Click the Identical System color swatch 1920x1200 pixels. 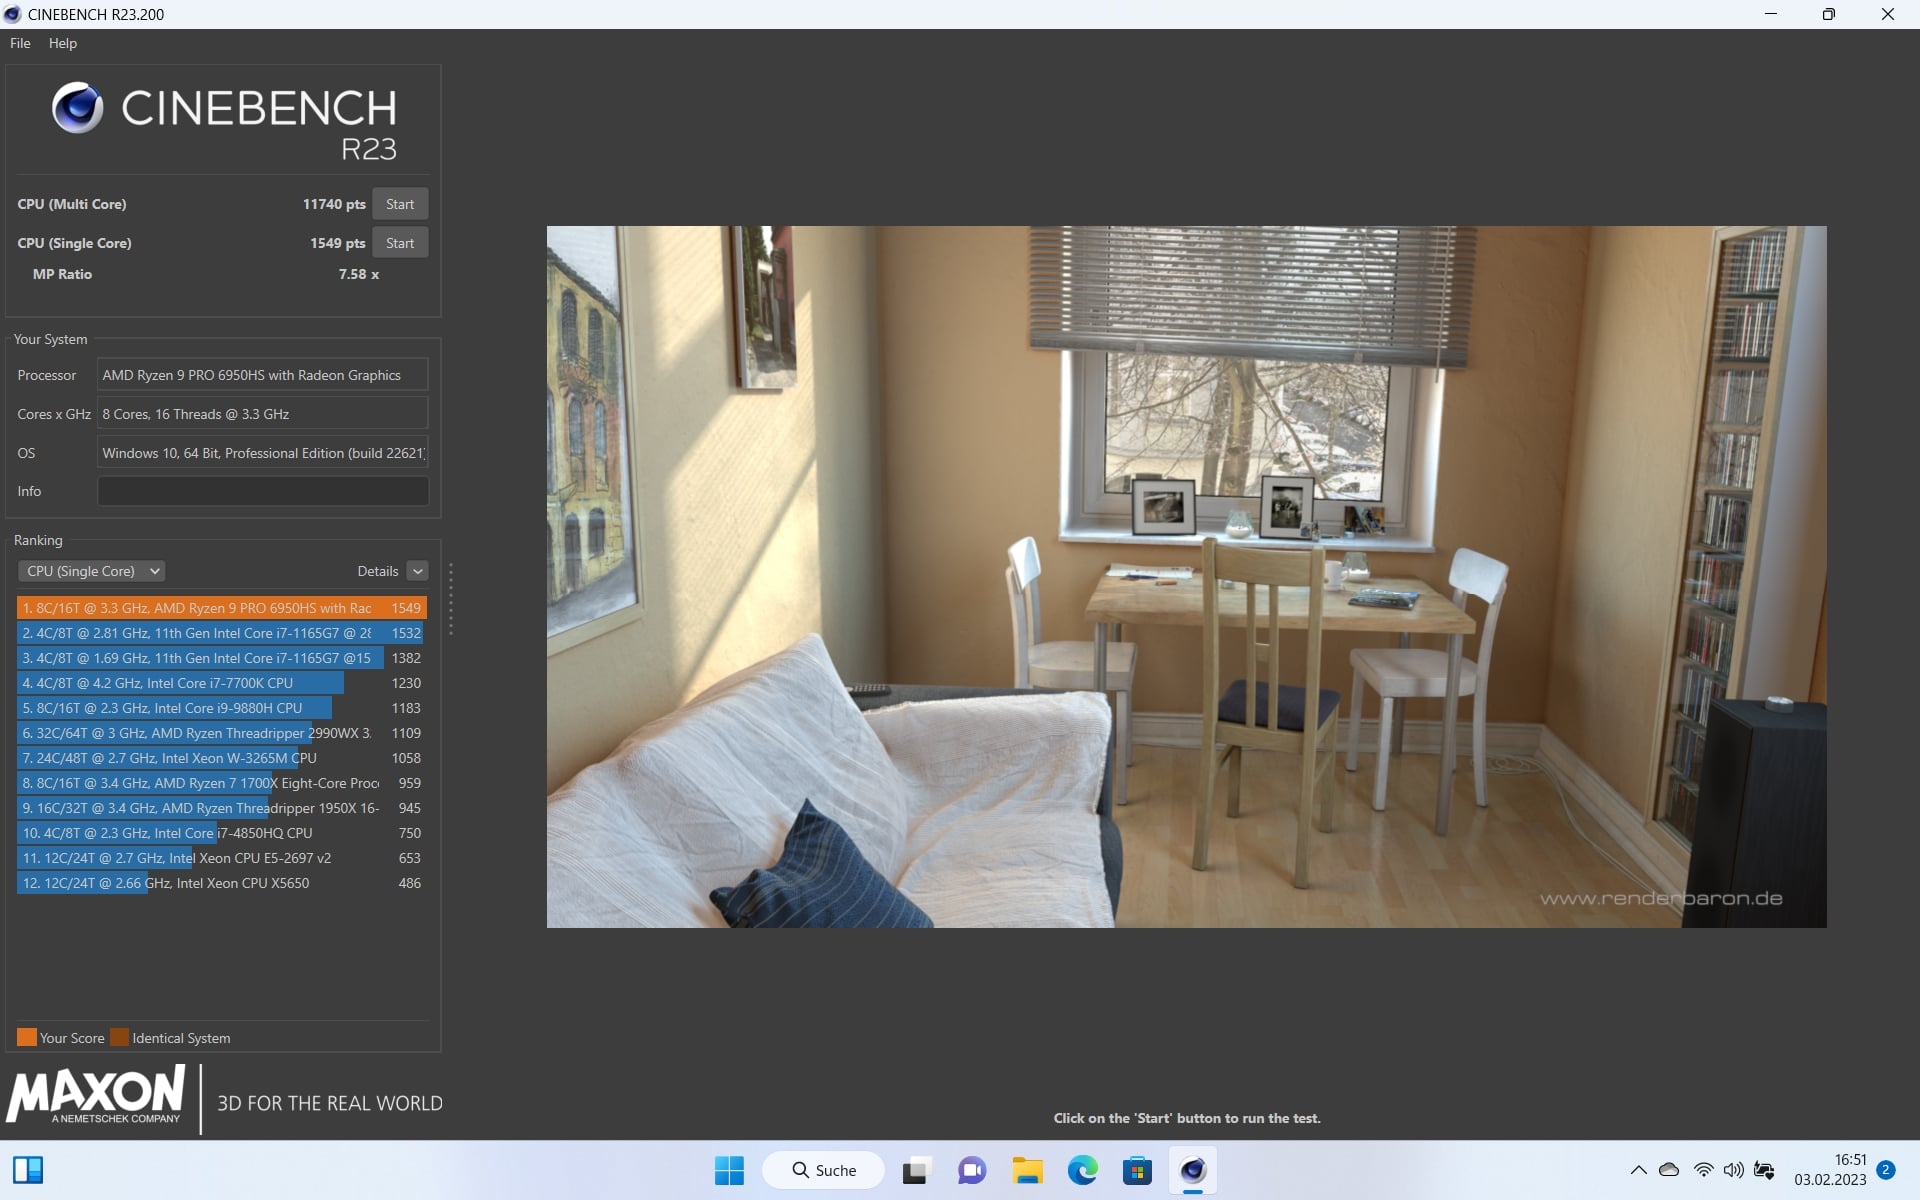(119, 1037)
